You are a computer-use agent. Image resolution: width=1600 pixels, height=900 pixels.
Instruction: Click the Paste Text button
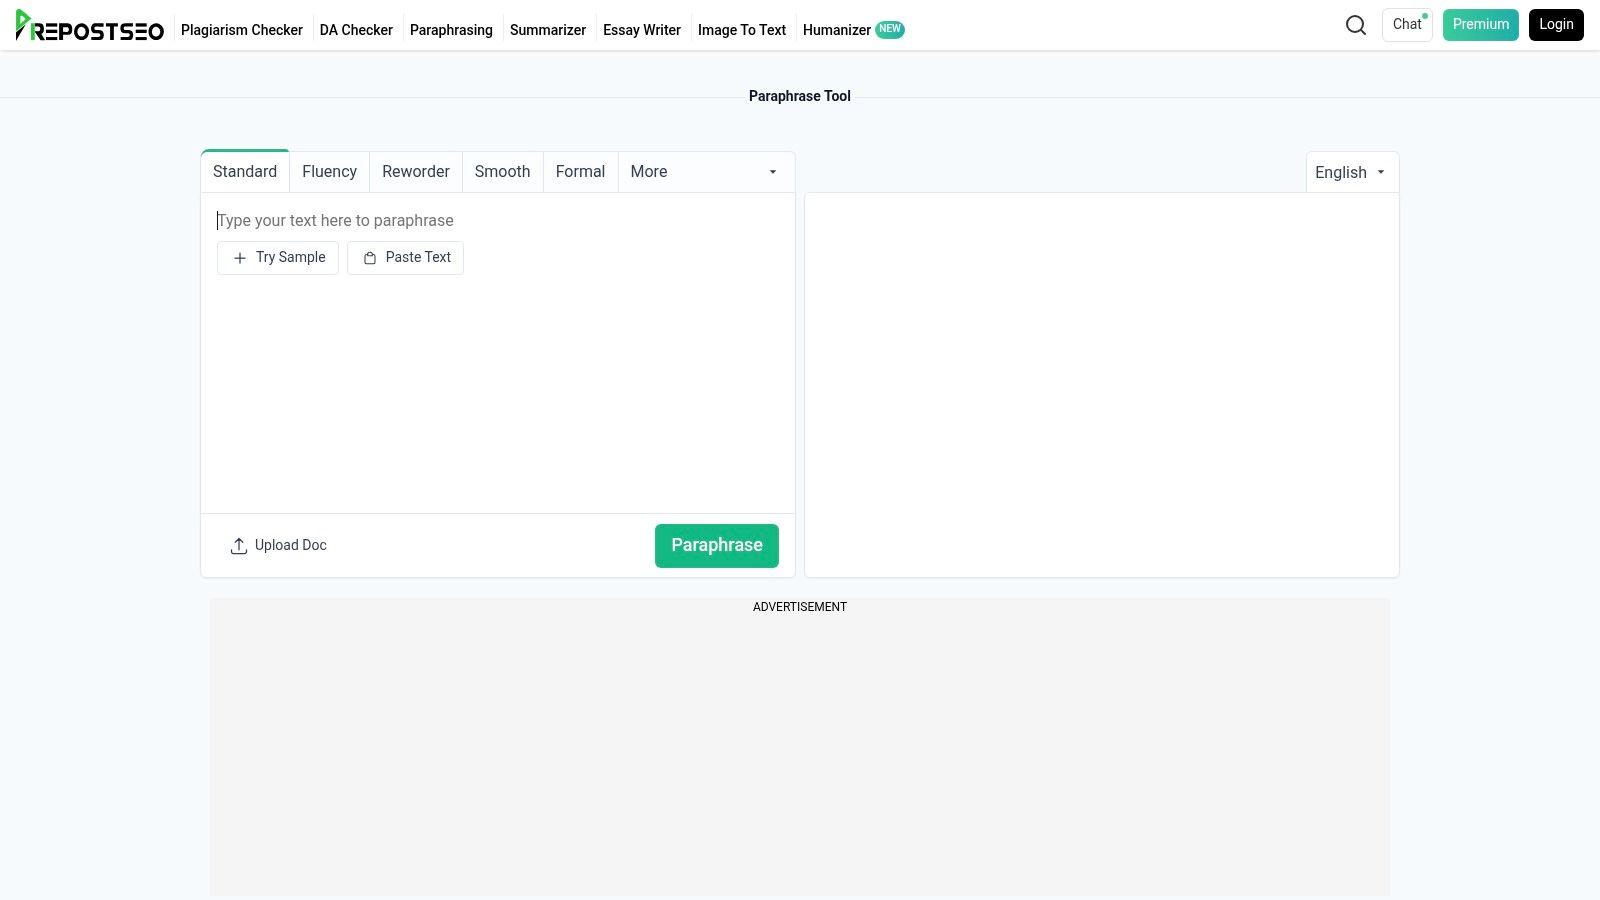pyautogui.click(x=405, y=258)
